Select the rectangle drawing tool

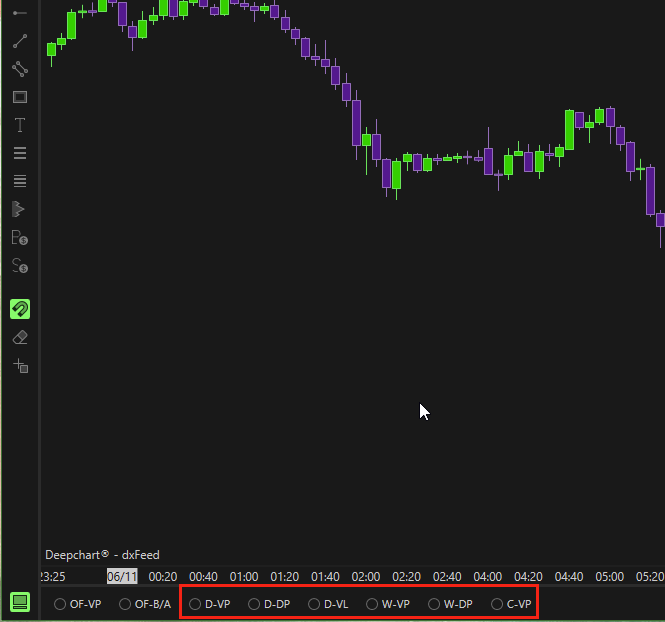pos(20,97)
